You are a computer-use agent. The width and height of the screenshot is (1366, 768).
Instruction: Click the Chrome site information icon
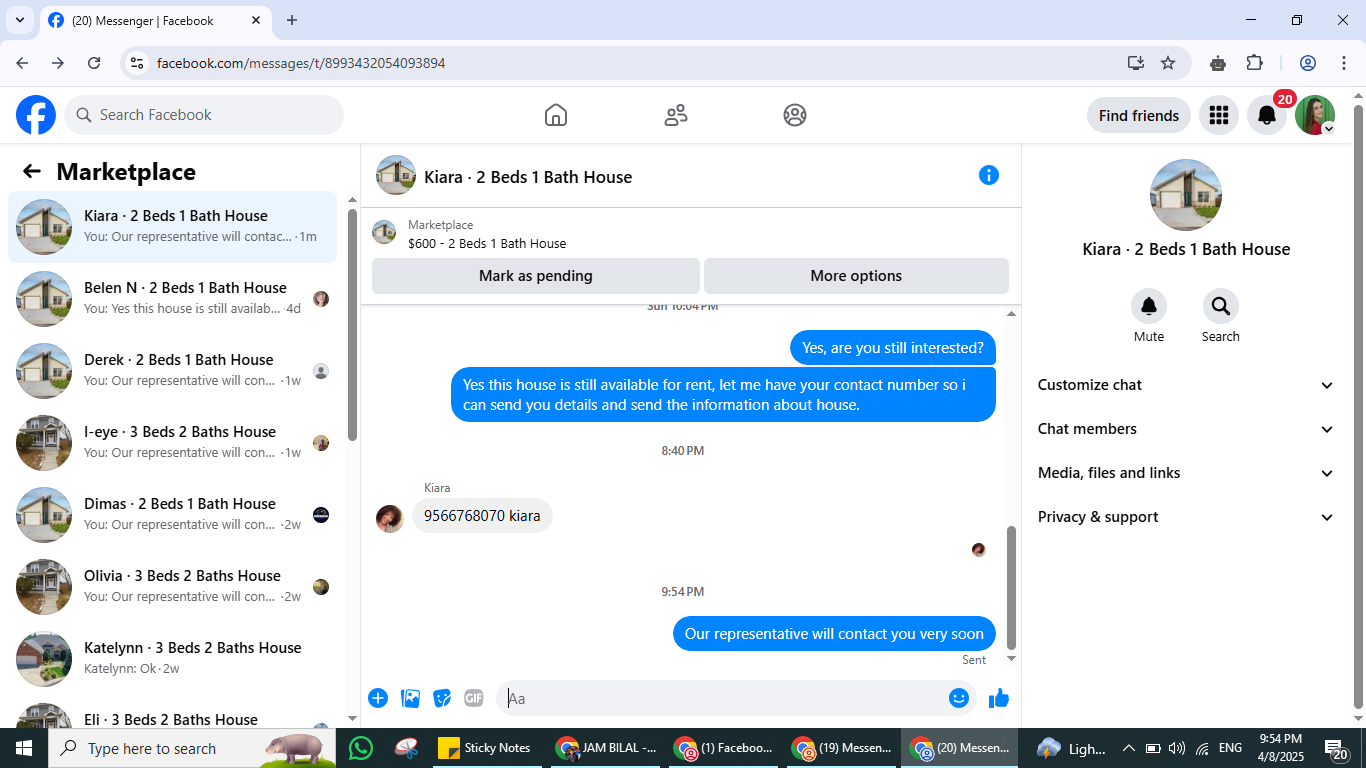click(x=138, y=63)
